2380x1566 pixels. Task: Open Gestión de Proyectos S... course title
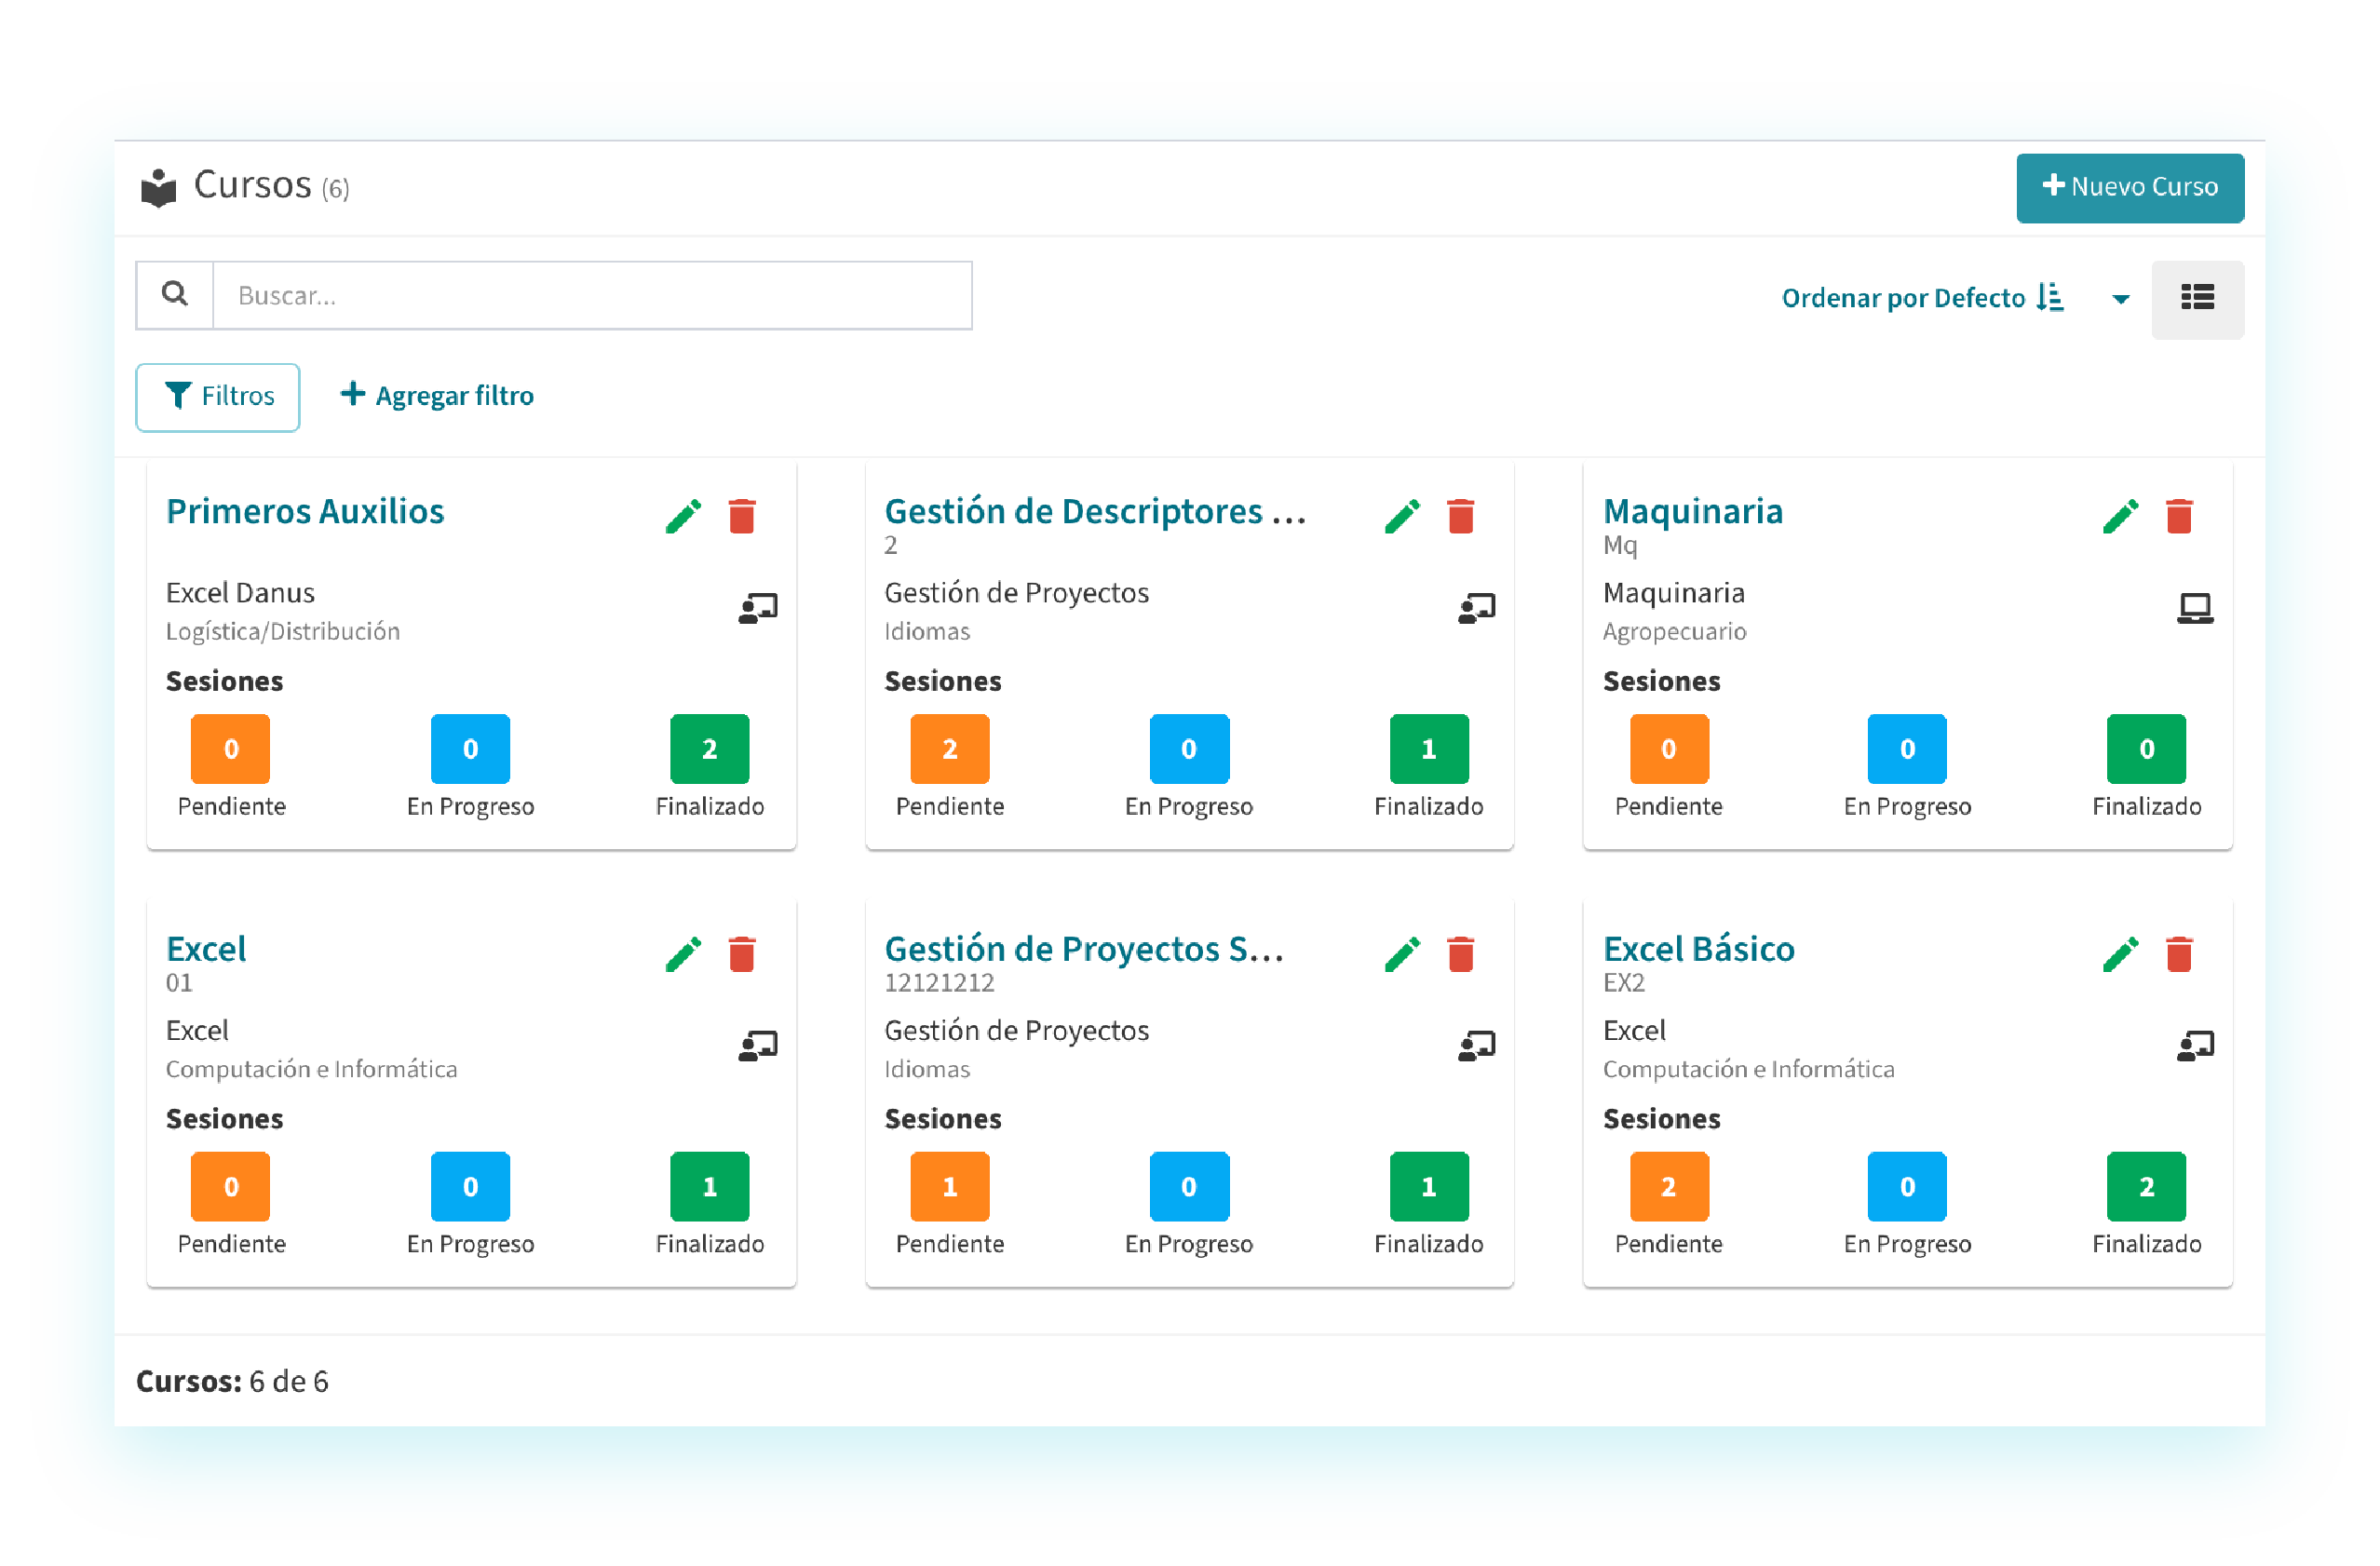click(x=1084, y=949)
